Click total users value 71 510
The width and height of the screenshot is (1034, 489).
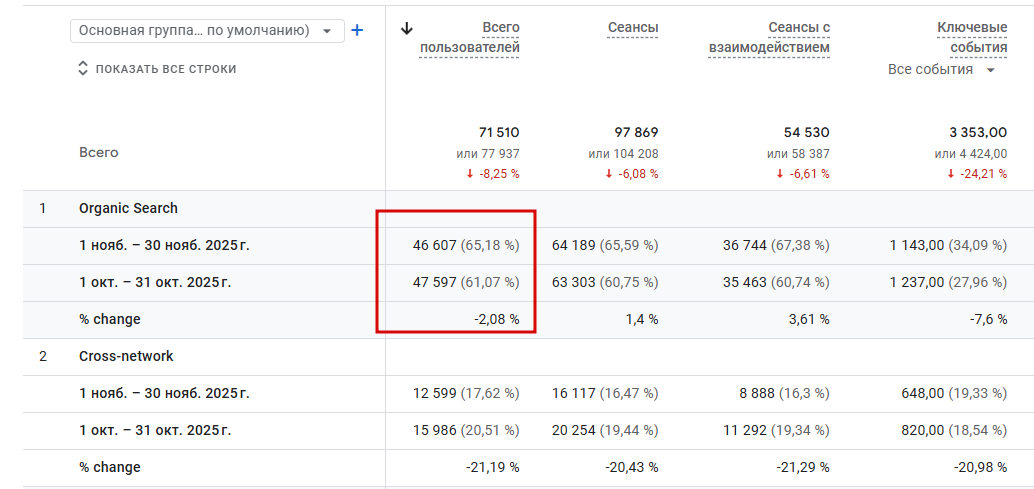pyautogui.click(x=499, y=133)
